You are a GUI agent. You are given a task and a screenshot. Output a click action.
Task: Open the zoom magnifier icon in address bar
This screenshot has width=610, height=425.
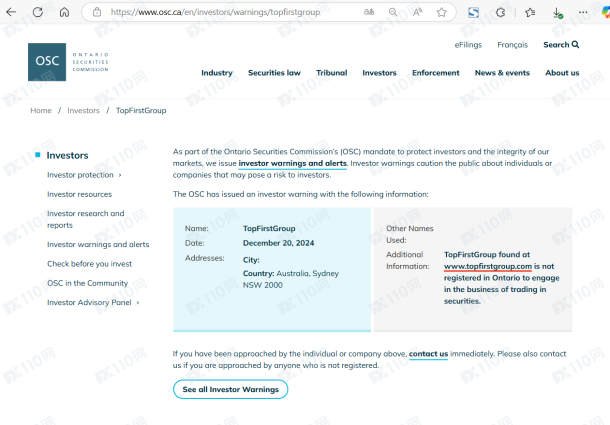[x=393, y=12]
